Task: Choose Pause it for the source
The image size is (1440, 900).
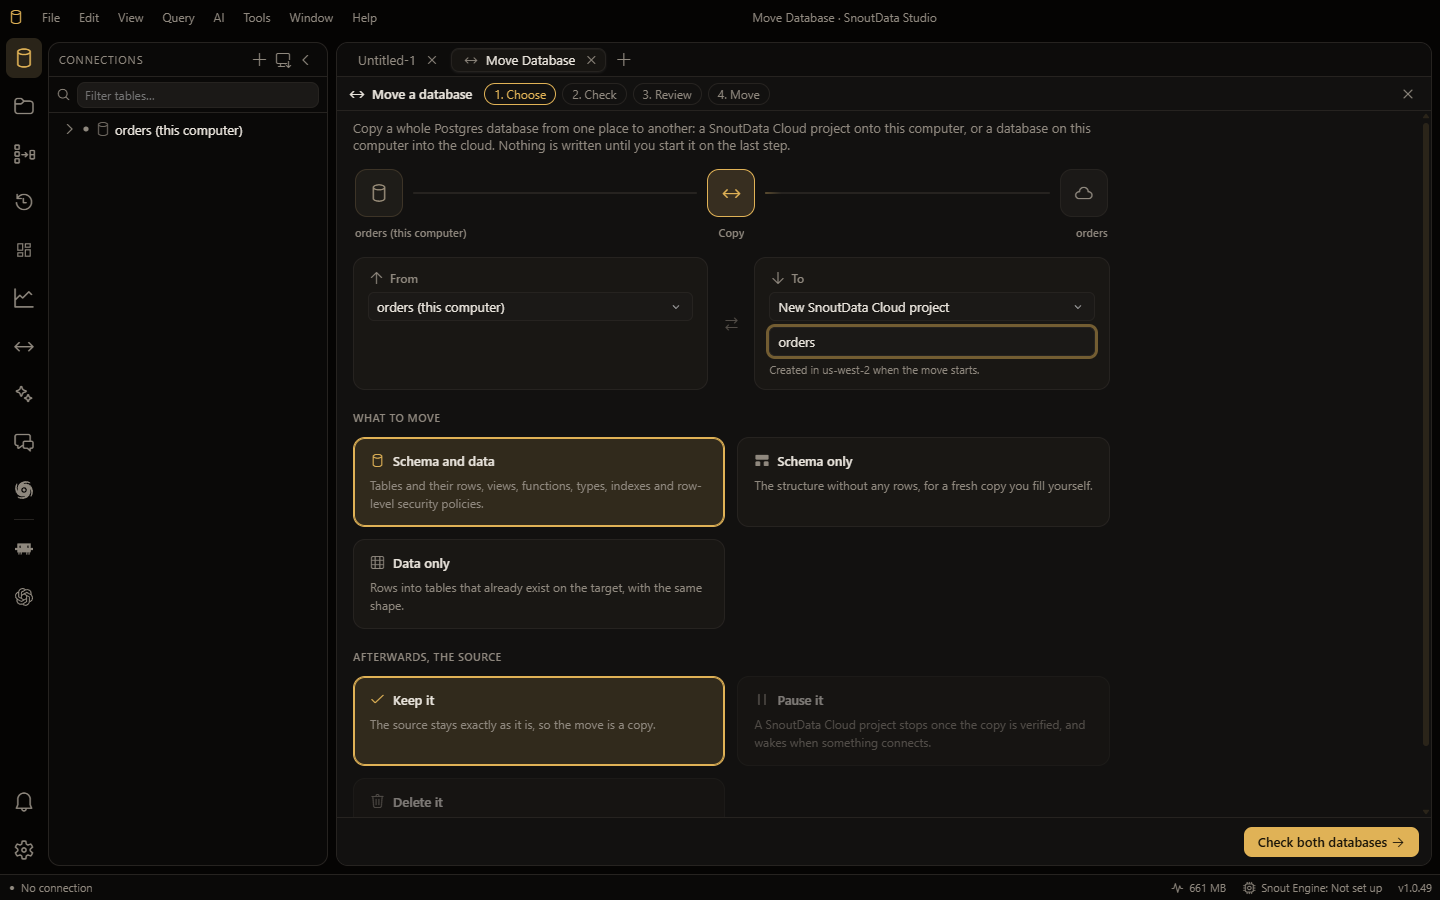Action: (923, 721)
